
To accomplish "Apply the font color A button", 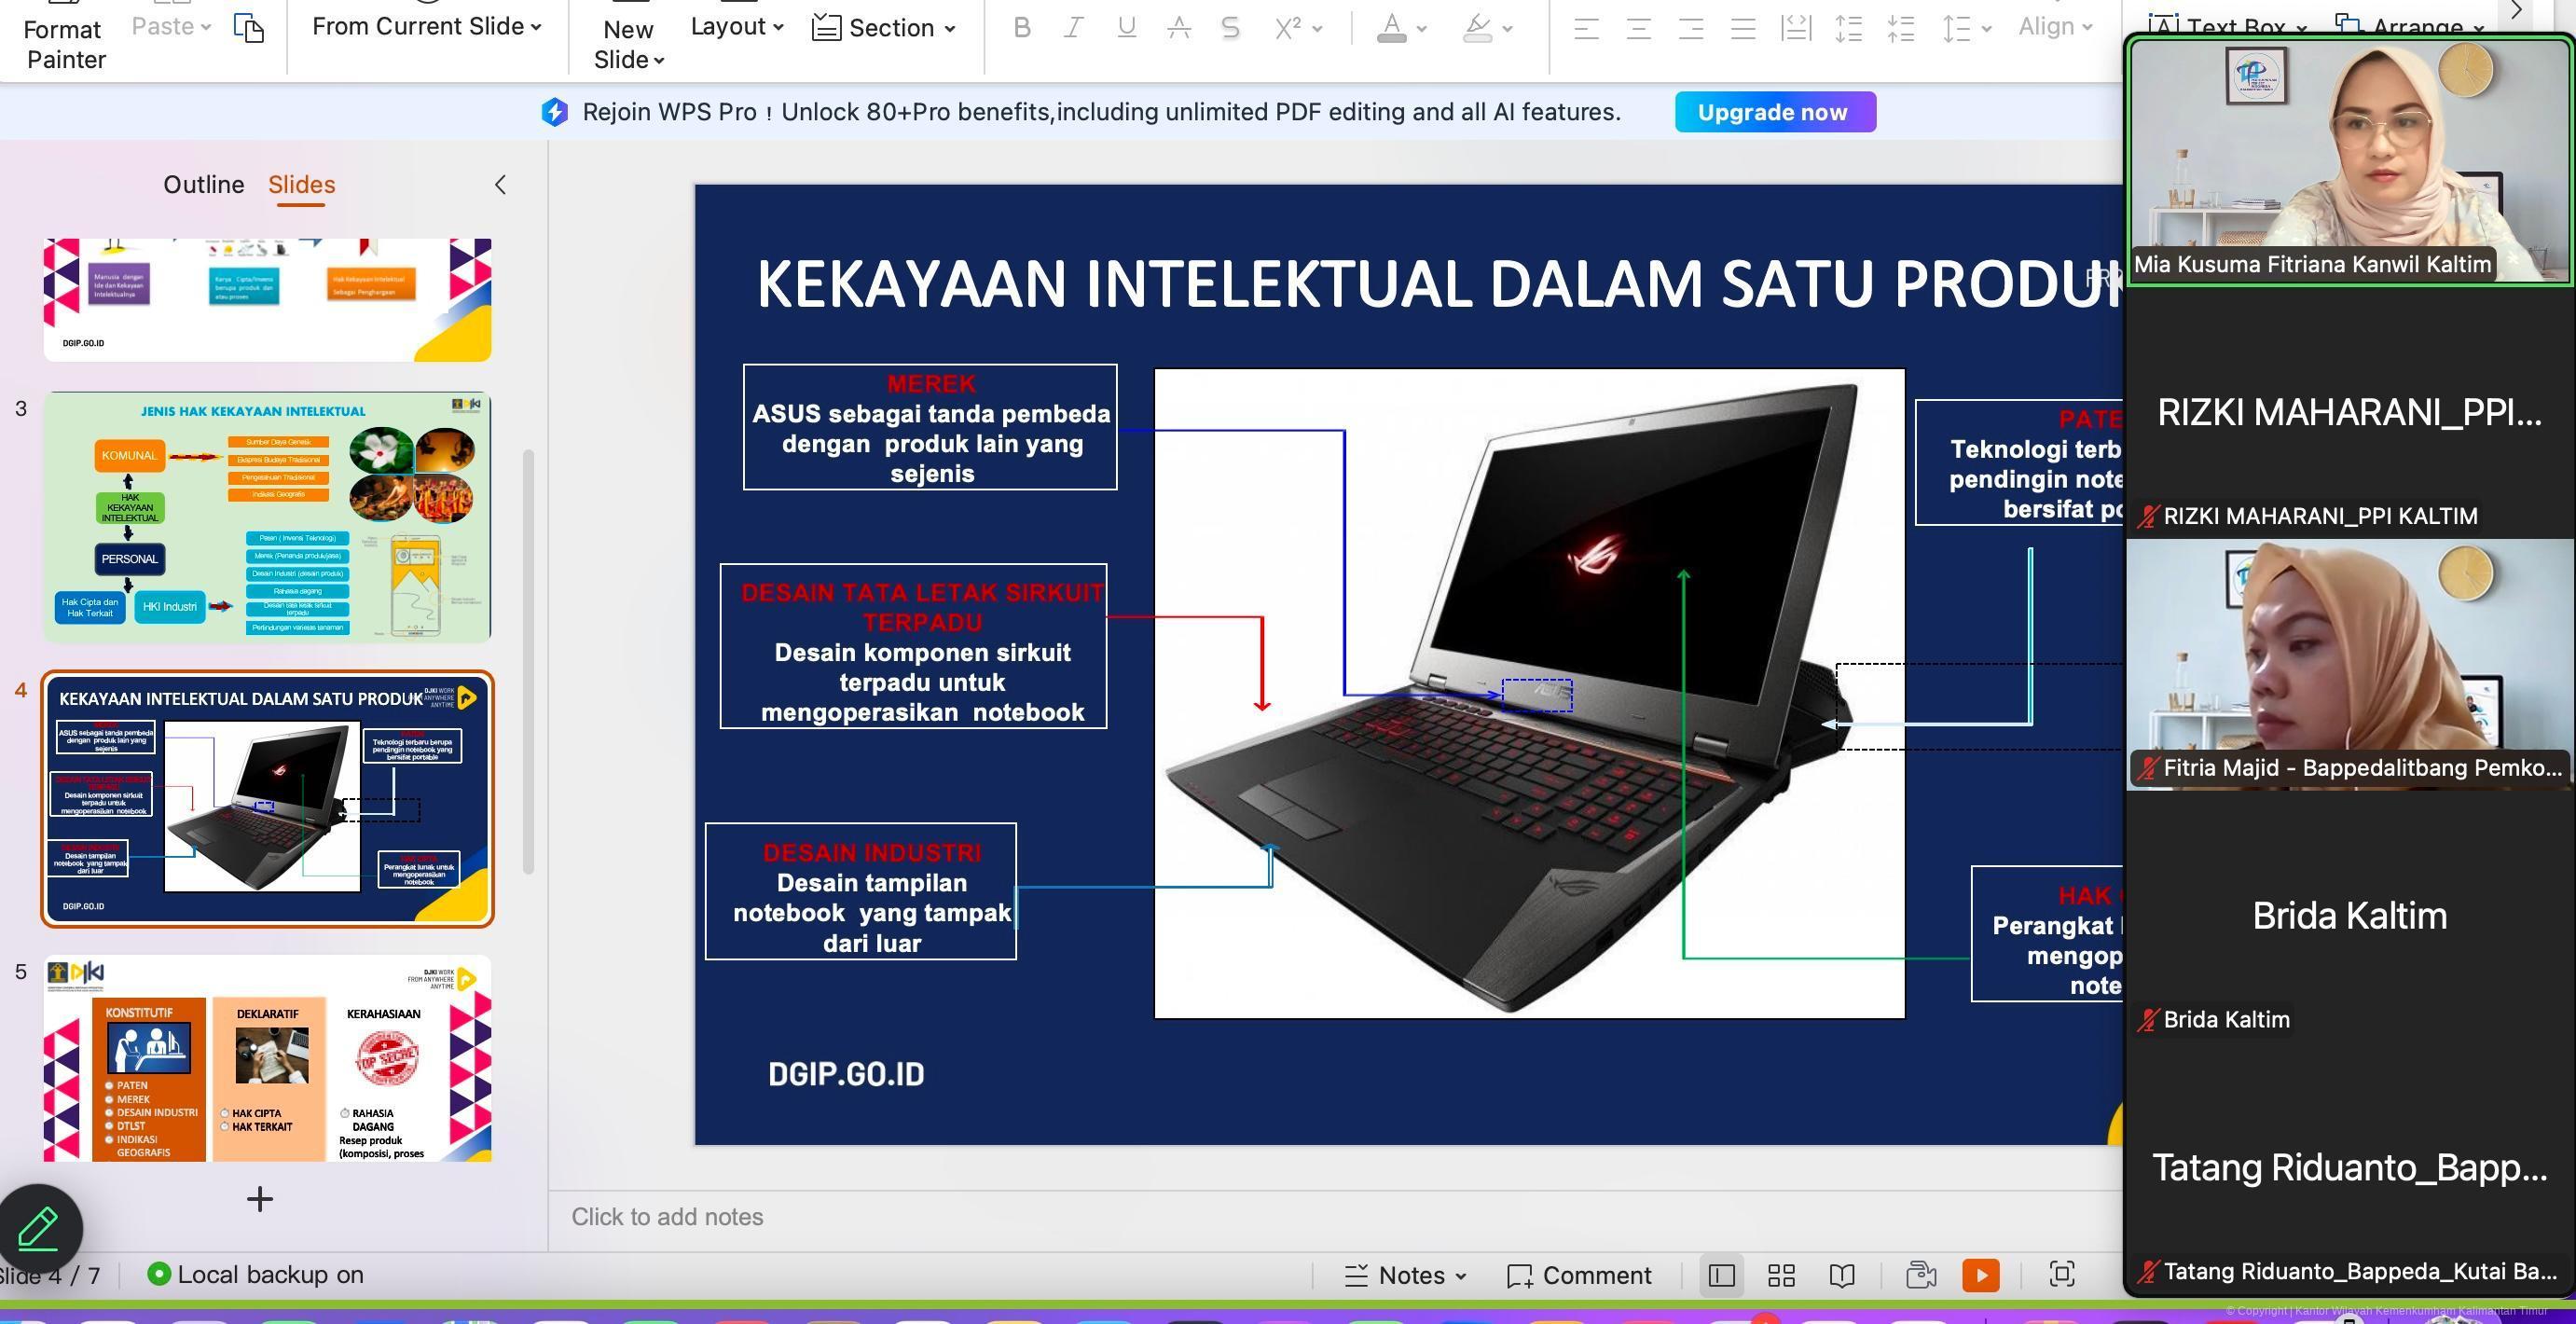I will 1391,28.
